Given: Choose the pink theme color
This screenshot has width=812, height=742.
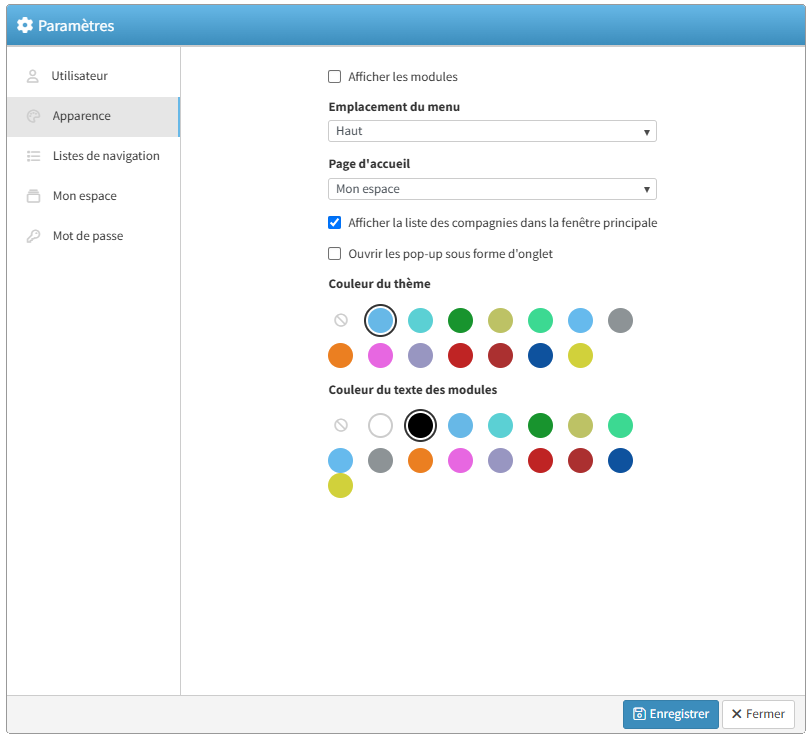Looking at the screenshot, I should click(381, 356).
